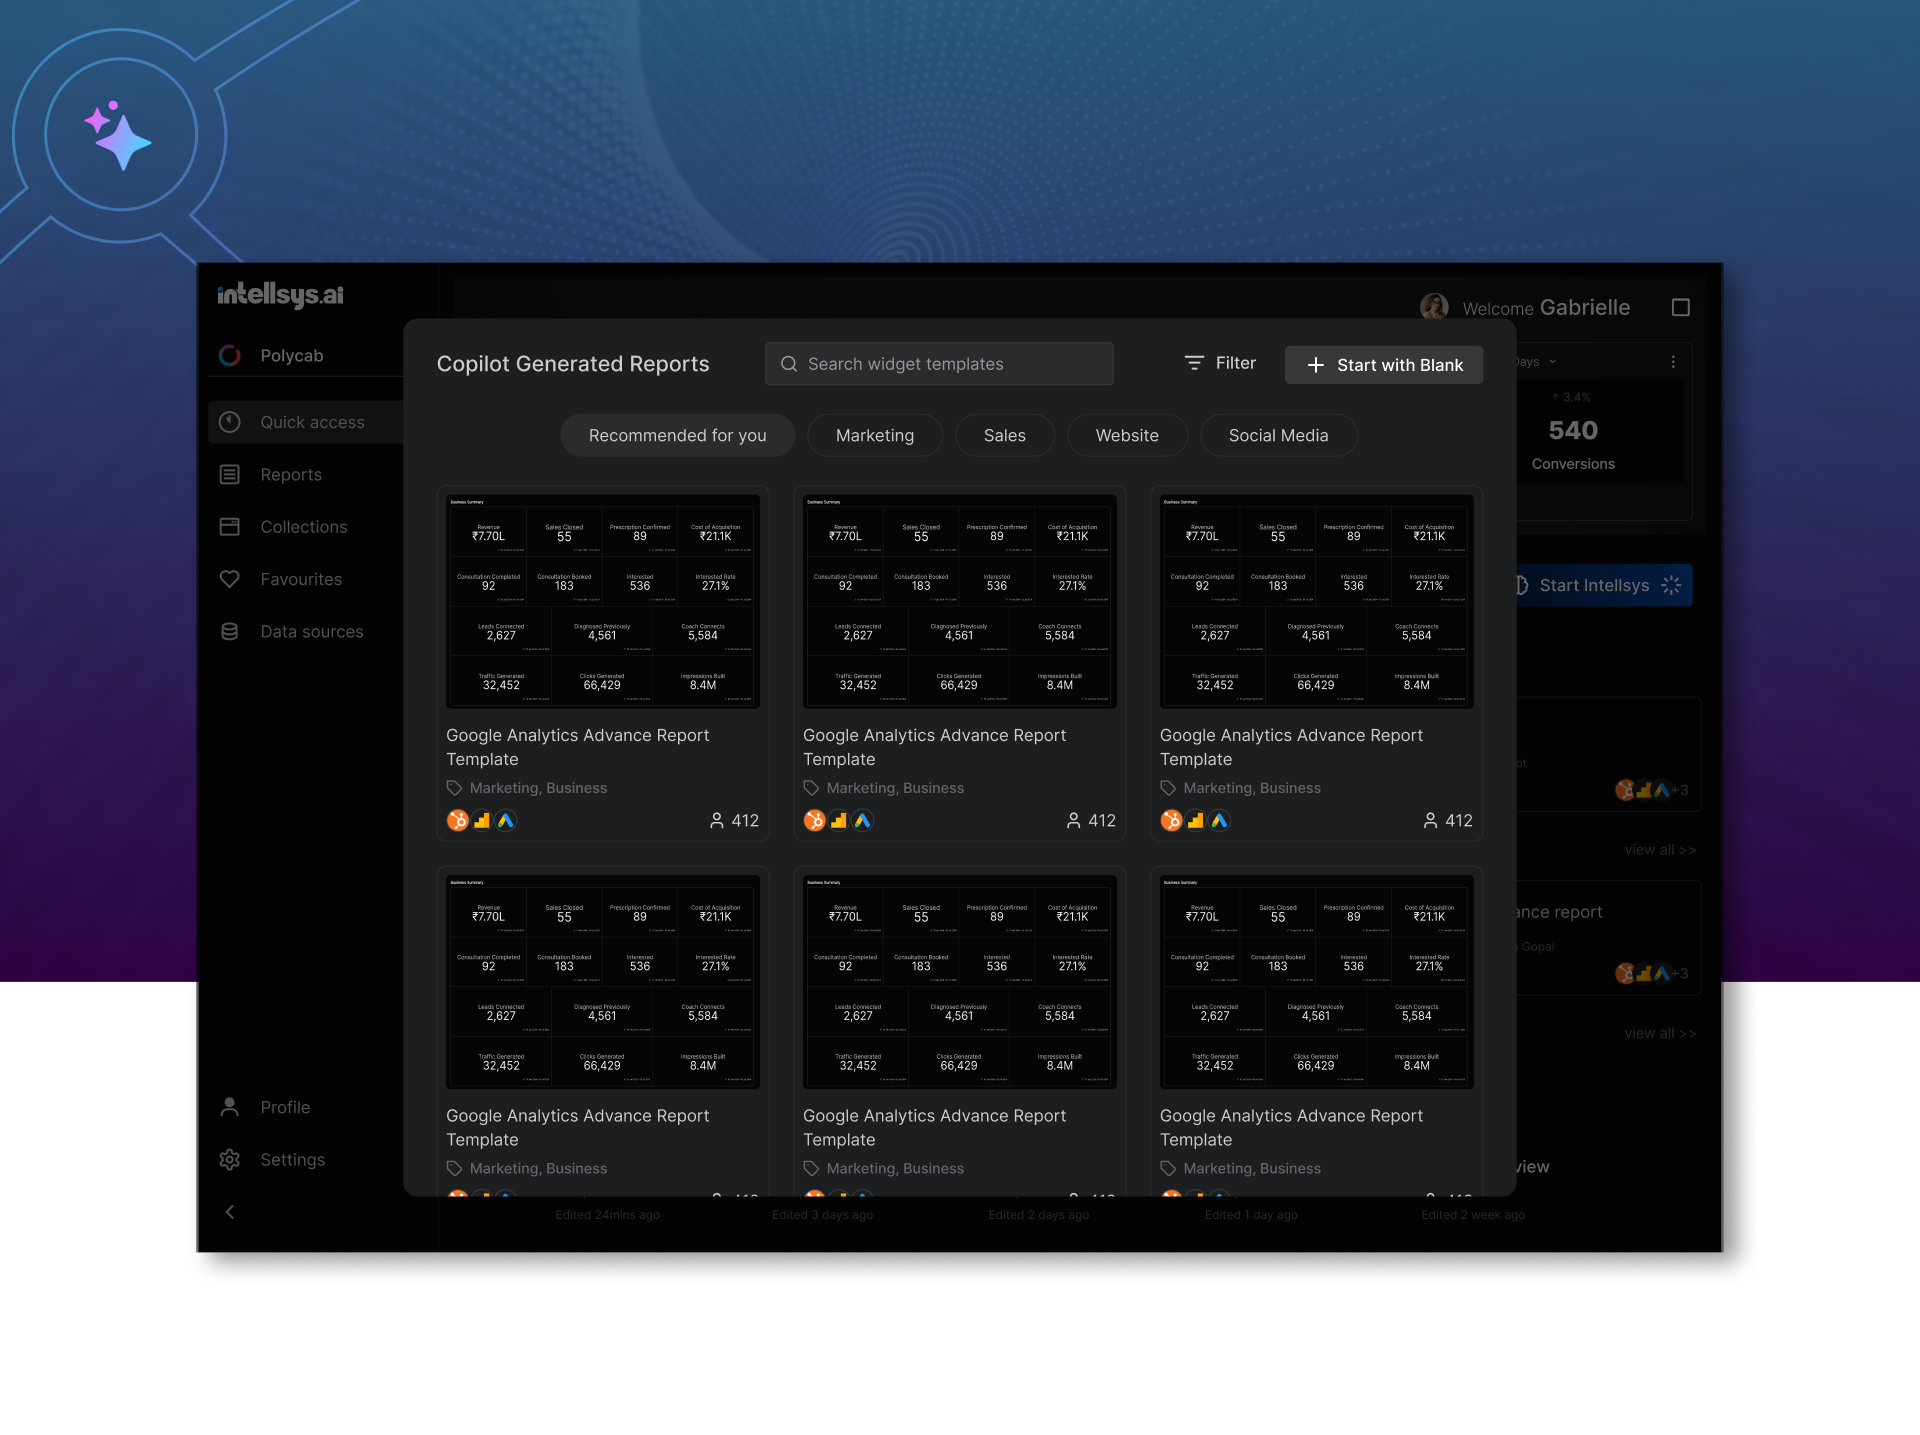
Task: Open the first Google Analytics template thumbnail
Action: click(x=603, y=601)
